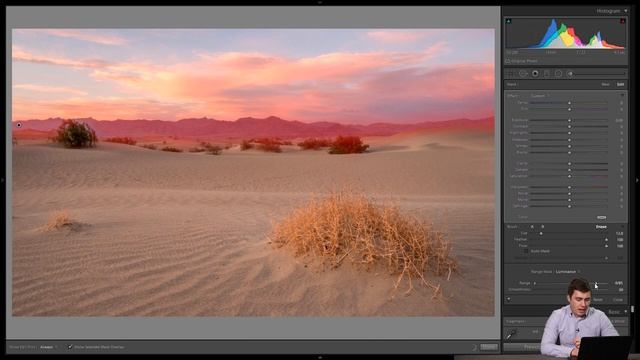Click the Done button in toolbar
Screen dimensions: 640x360
[x=489, y=347]
